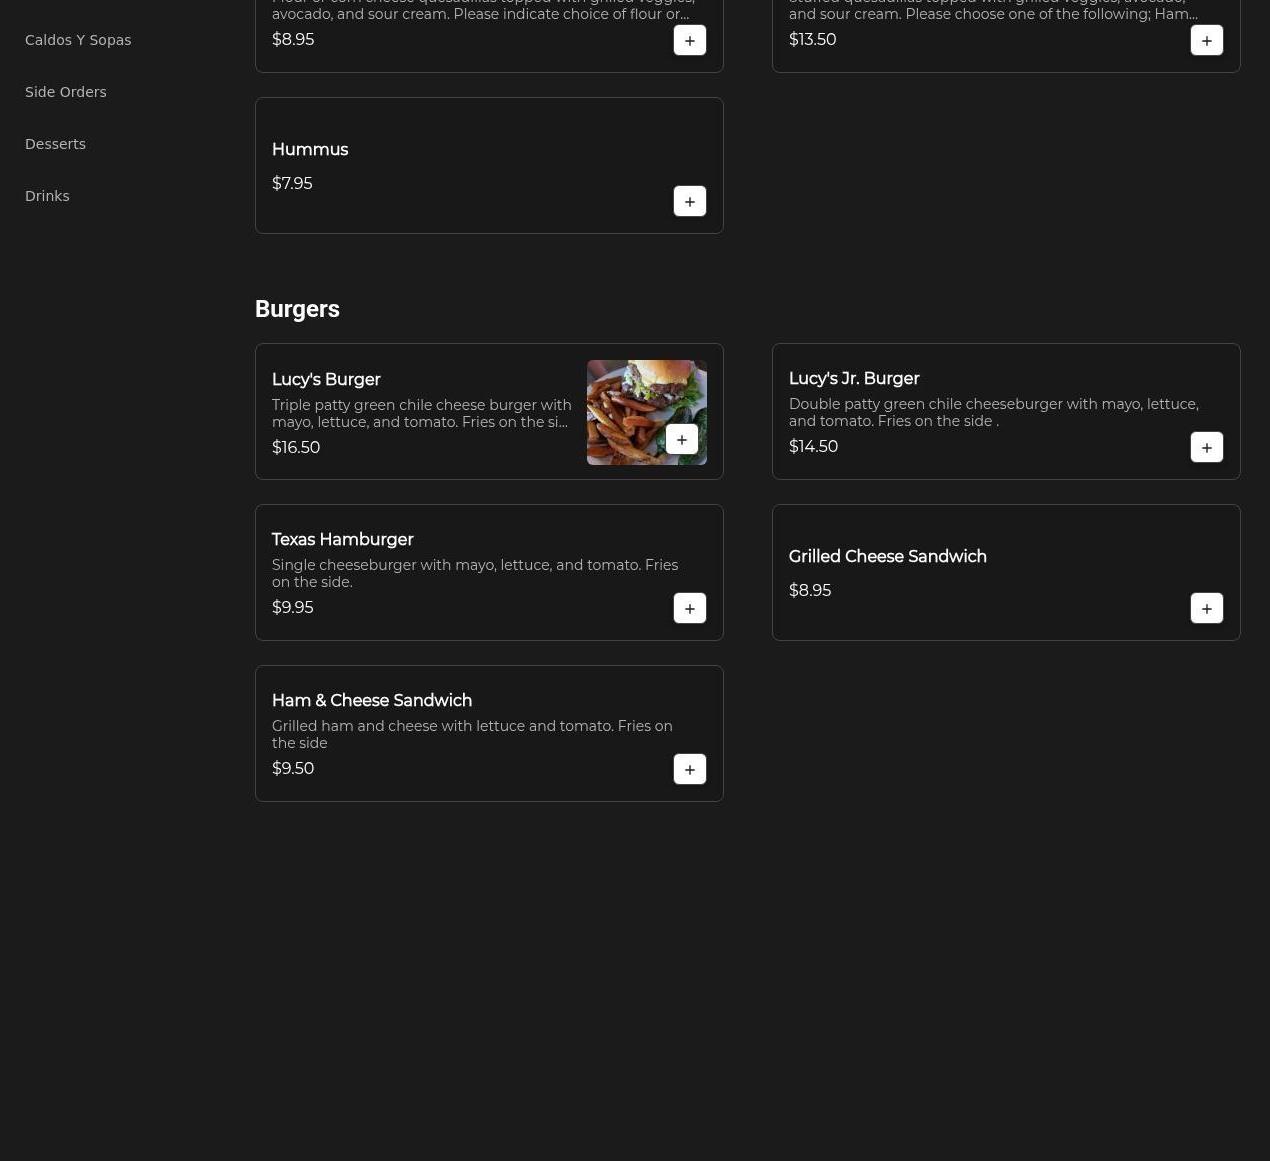This screenshot has width=1270, height=1161.
Task: Add Hummus to the order with plus button
Action: [689, 201]
